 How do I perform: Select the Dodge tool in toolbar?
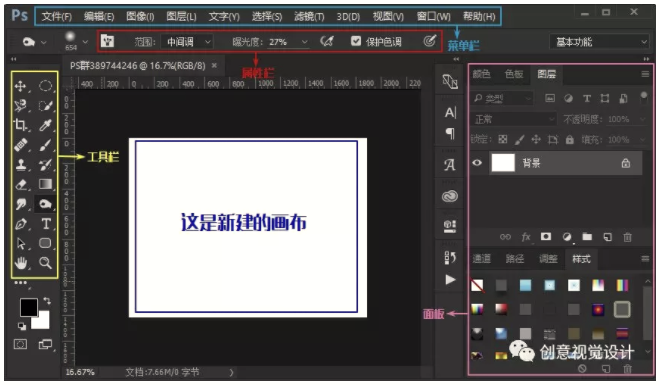click(x=45, y=204)
